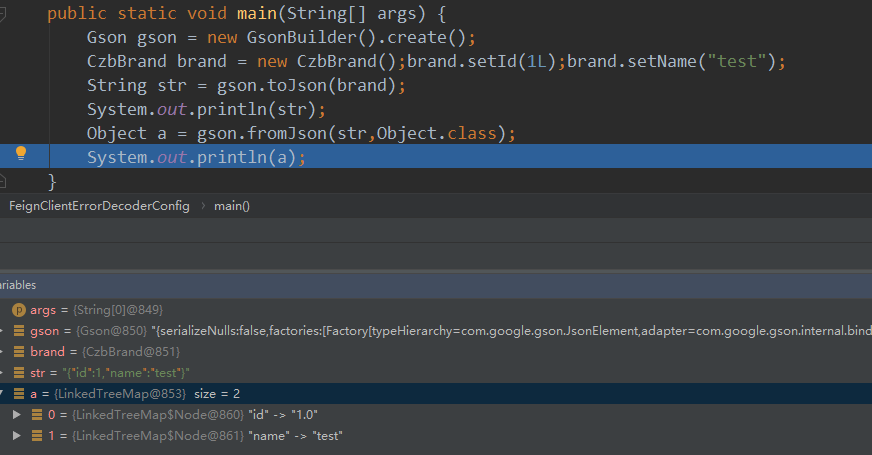
Task: Select the a = {LinkedTreeMap@853} row
Action: (x=436, y=394)
